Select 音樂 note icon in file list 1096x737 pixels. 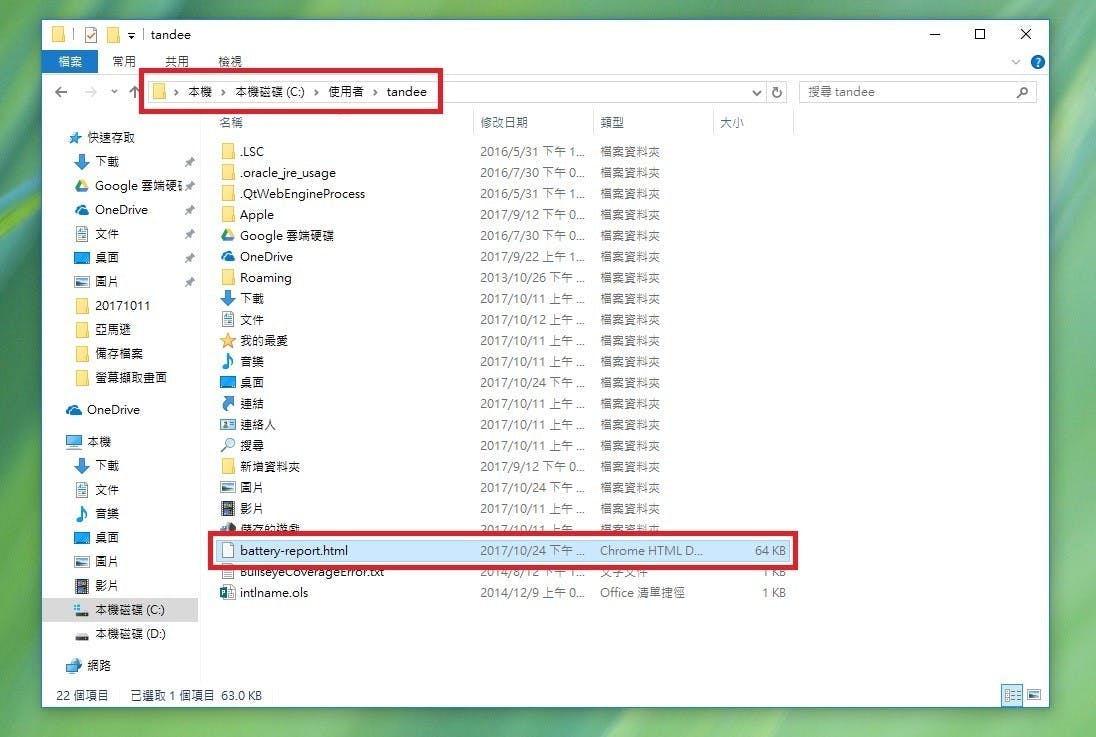point(228,361)
